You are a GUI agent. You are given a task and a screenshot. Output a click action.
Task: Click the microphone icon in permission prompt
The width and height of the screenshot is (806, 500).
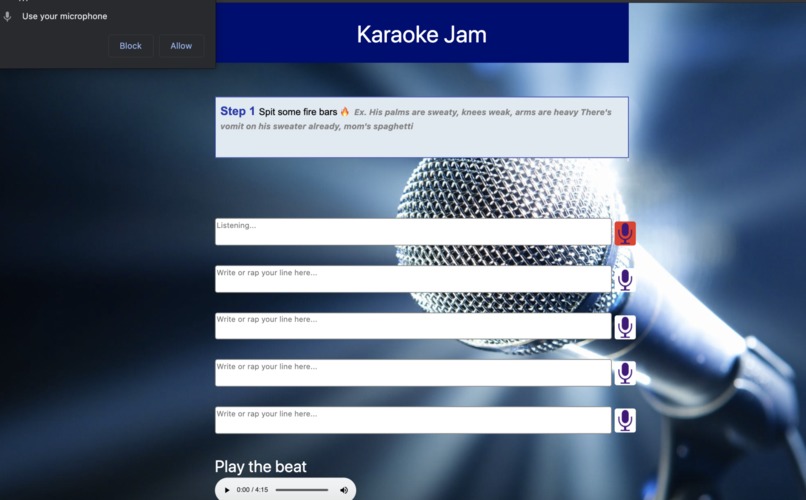point(7,16)
